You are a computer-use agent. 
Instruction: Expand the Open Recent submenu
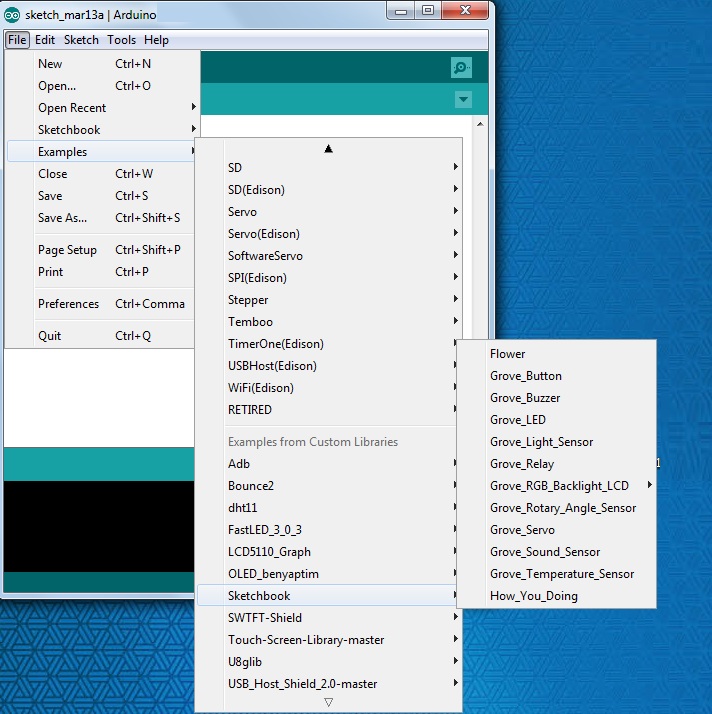click(103, 107)
